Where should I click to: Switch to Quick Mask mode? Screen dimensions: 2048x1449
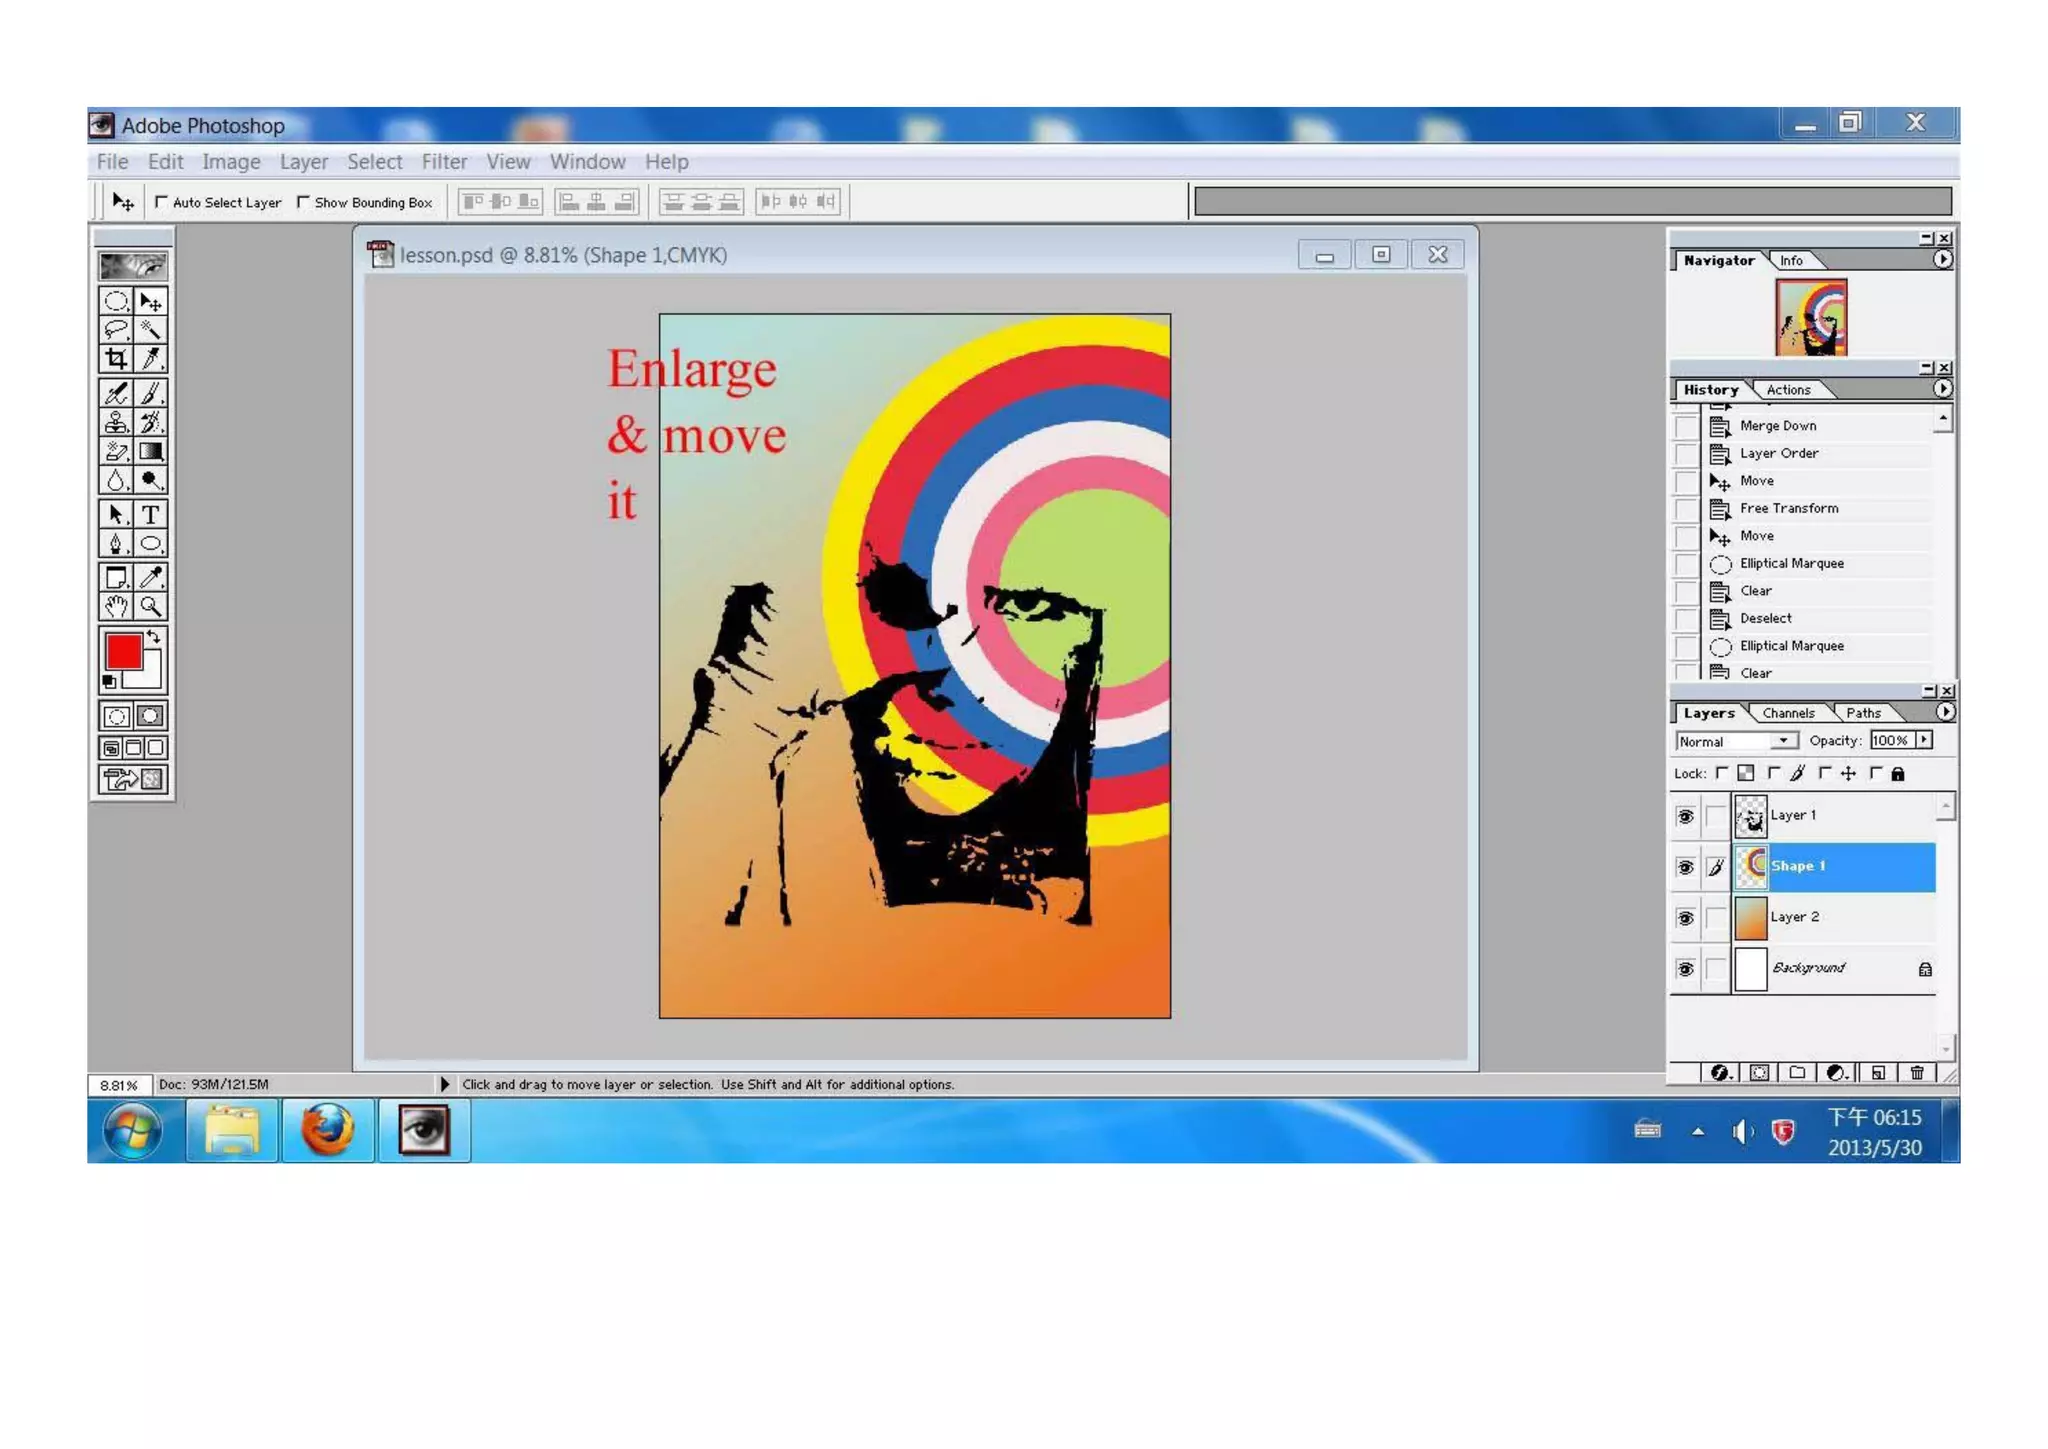pyautogui.click(x=151, y=716)
